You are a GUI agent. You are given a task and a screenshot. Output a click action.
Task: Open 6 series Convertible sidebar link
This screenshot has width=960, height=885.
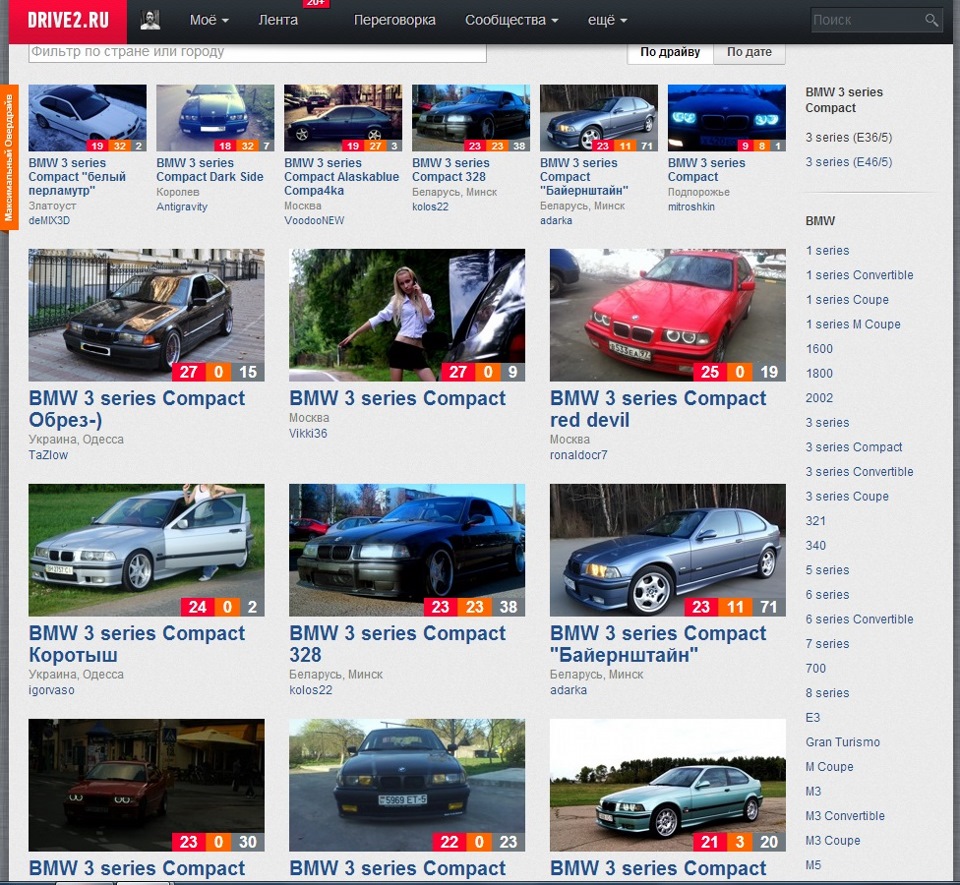(x=859, y=619)
